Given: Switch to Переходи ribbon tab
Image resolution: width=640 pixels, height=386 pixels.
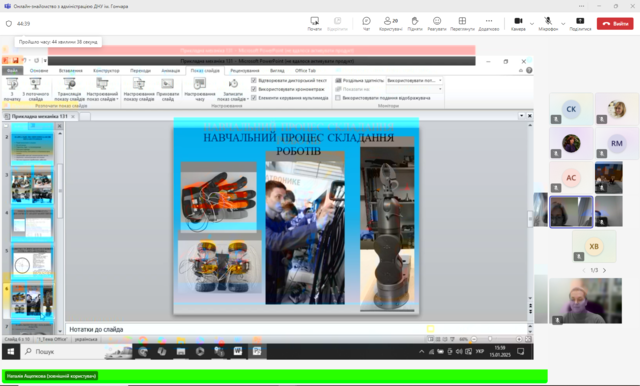Looking at the screenshot, I should (140, 71).
